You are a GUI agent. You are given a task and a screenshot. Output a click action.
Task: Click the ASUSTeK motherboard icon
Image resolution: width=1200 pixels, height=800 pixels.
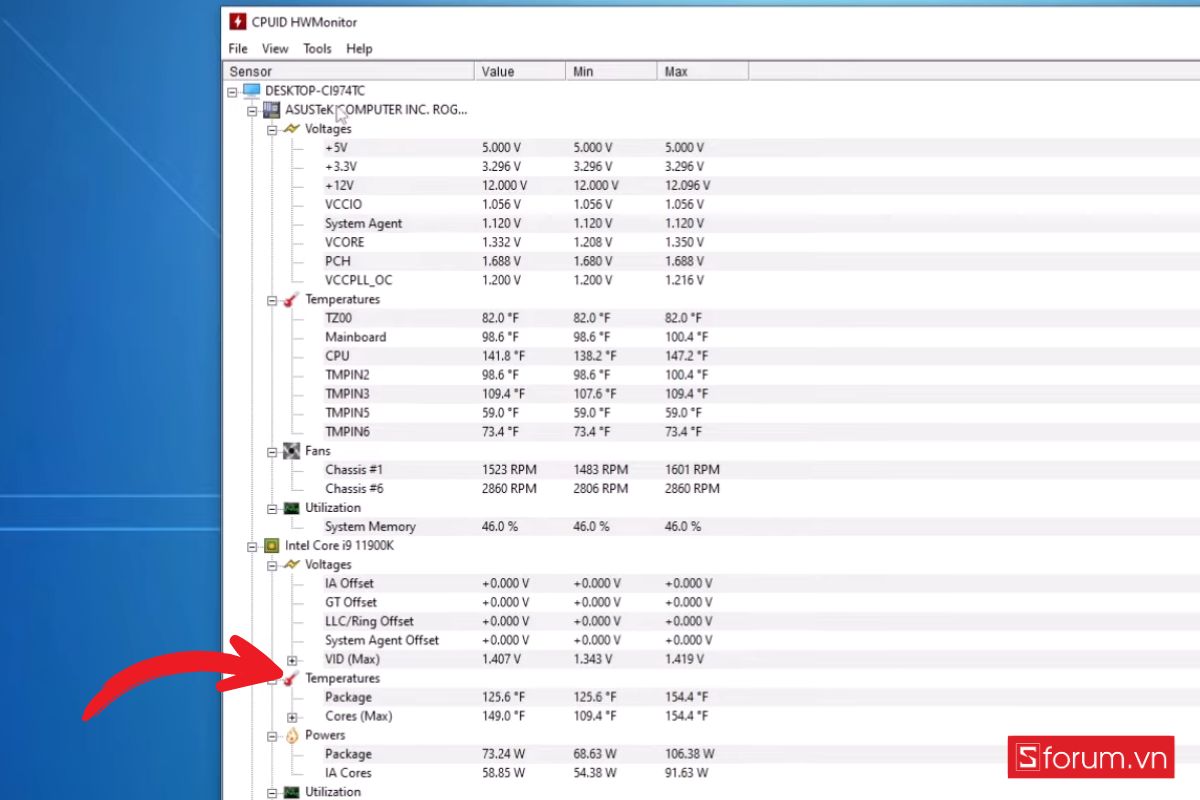coord(271,109)
